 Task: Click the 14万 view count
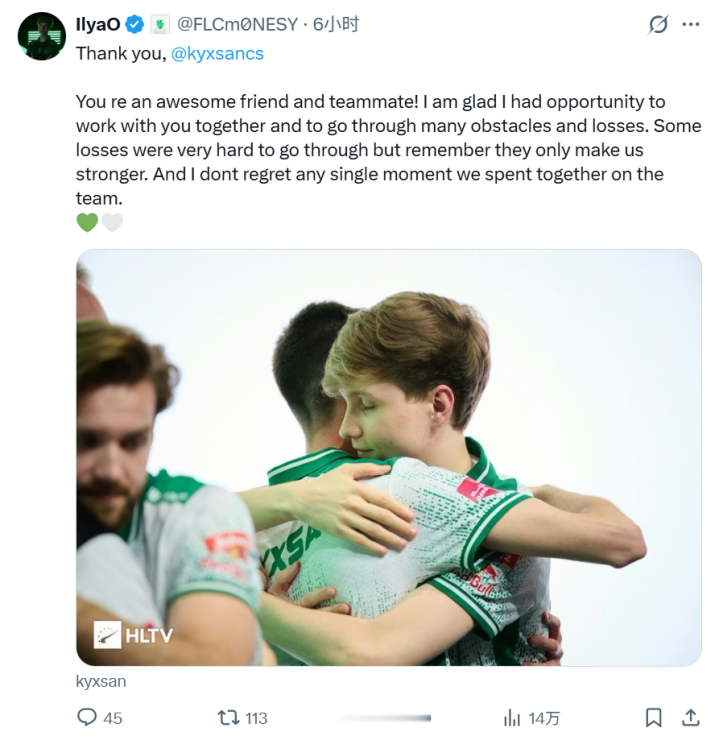click(544, 718)
